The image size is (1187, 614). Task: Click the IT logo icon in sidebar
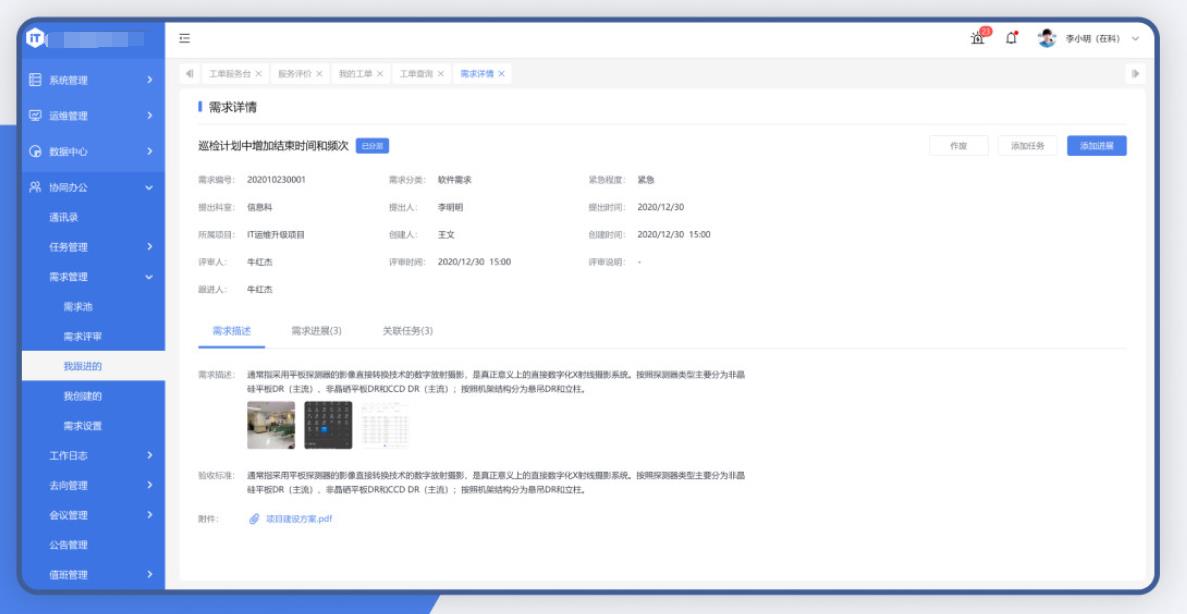coord(34,39)
